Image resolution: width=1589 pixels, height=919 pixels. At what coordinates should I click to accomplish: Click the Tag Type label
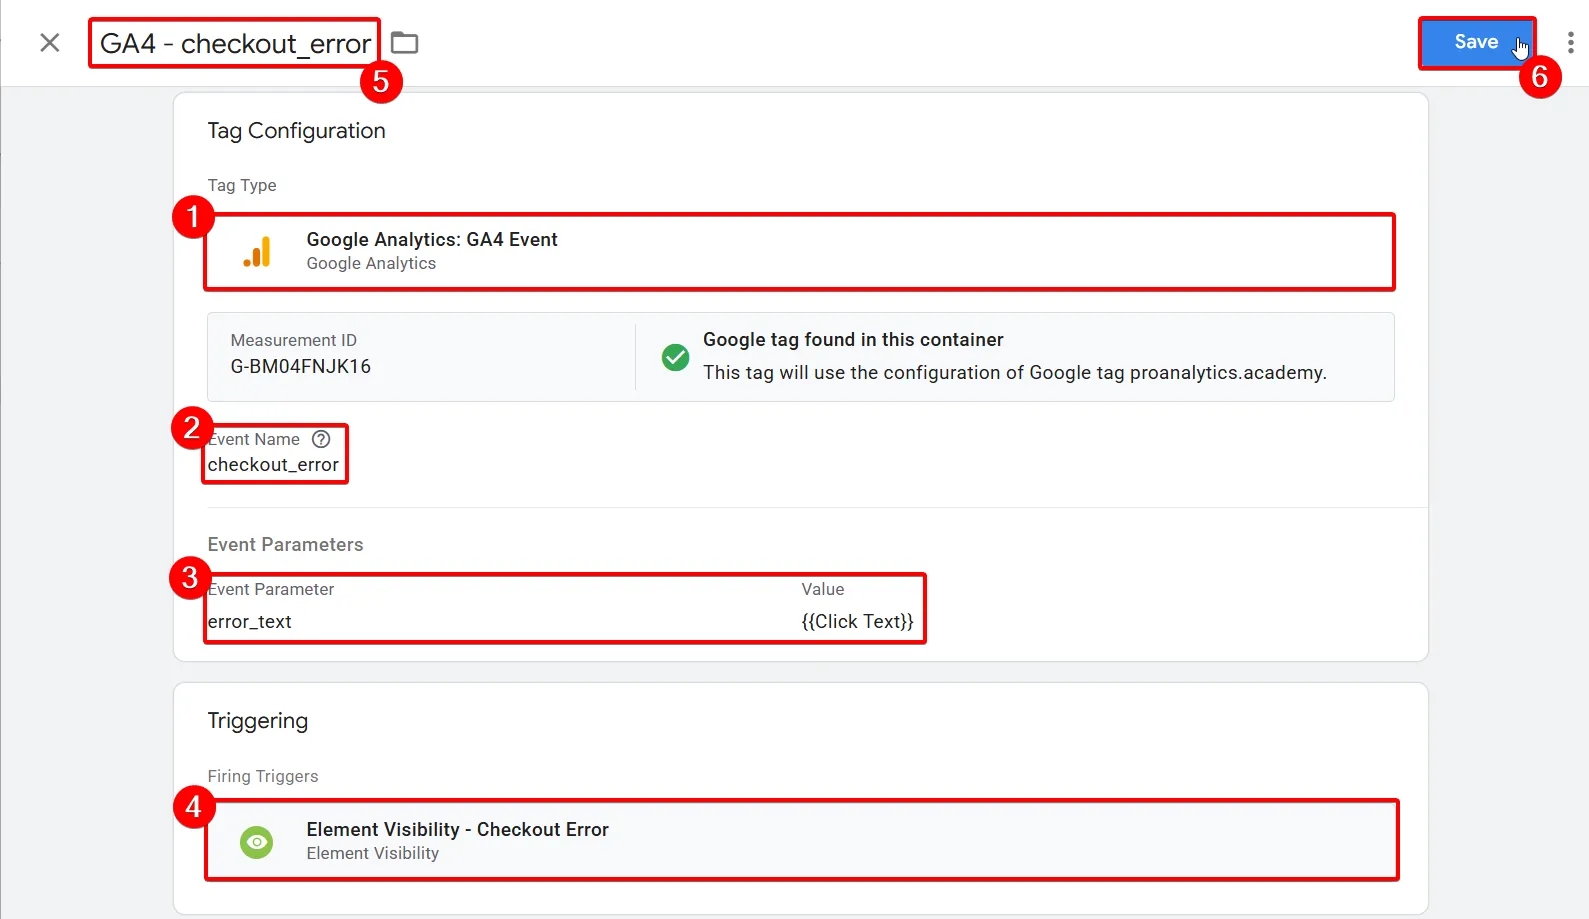click(x=242, y=185)
